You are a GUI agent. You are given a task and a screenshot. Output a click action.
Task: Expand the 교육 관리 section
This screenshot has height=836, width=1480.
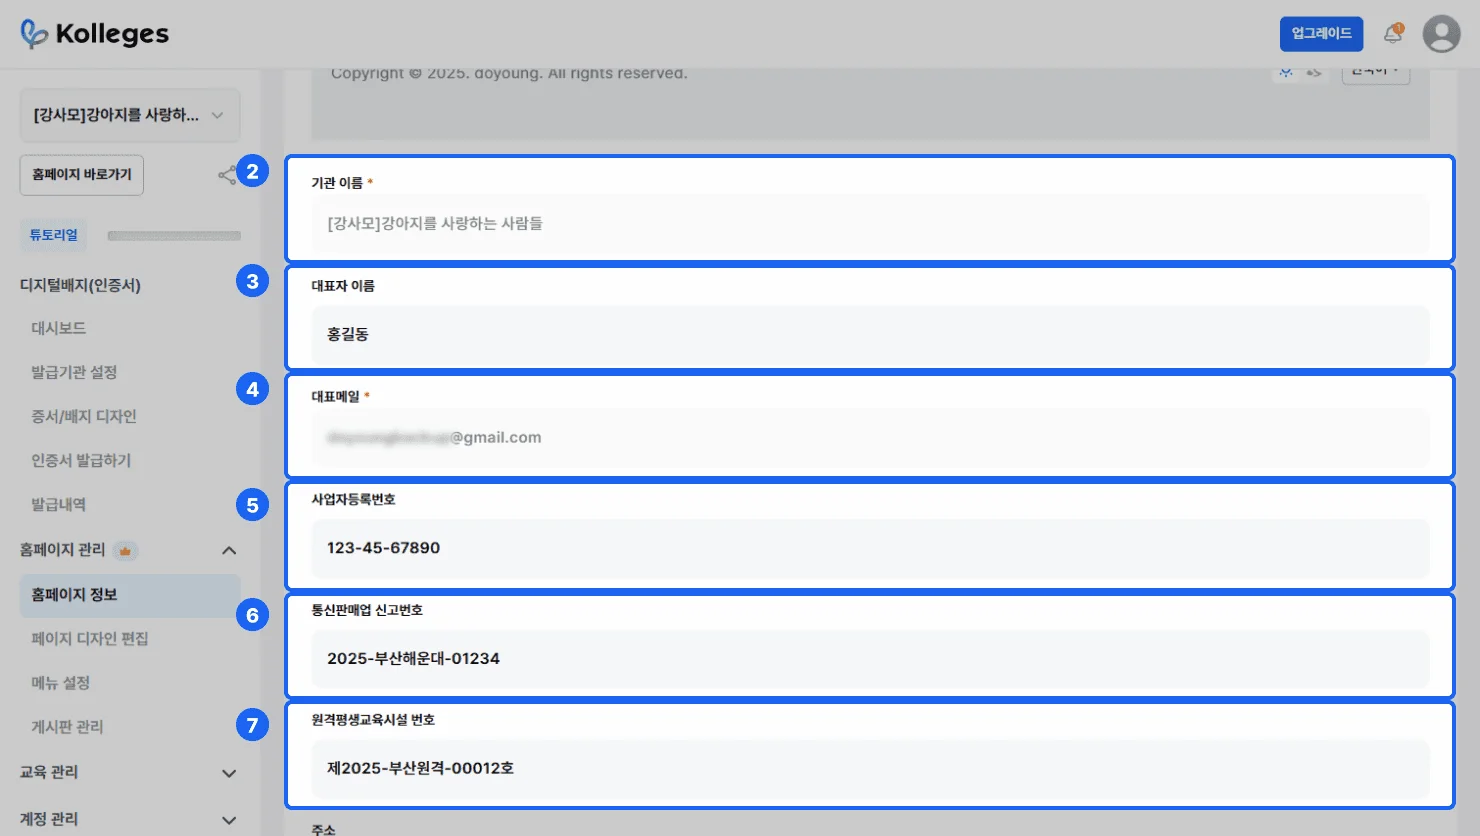pyautogui.click(x=229, y=773)
